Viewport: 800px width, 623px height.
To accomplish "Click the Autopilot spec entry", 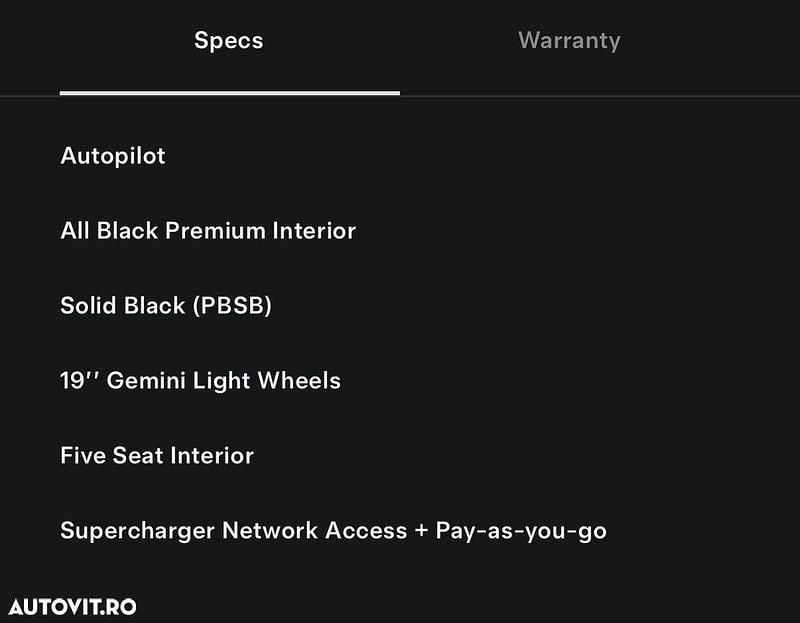I will pos(113,156).
